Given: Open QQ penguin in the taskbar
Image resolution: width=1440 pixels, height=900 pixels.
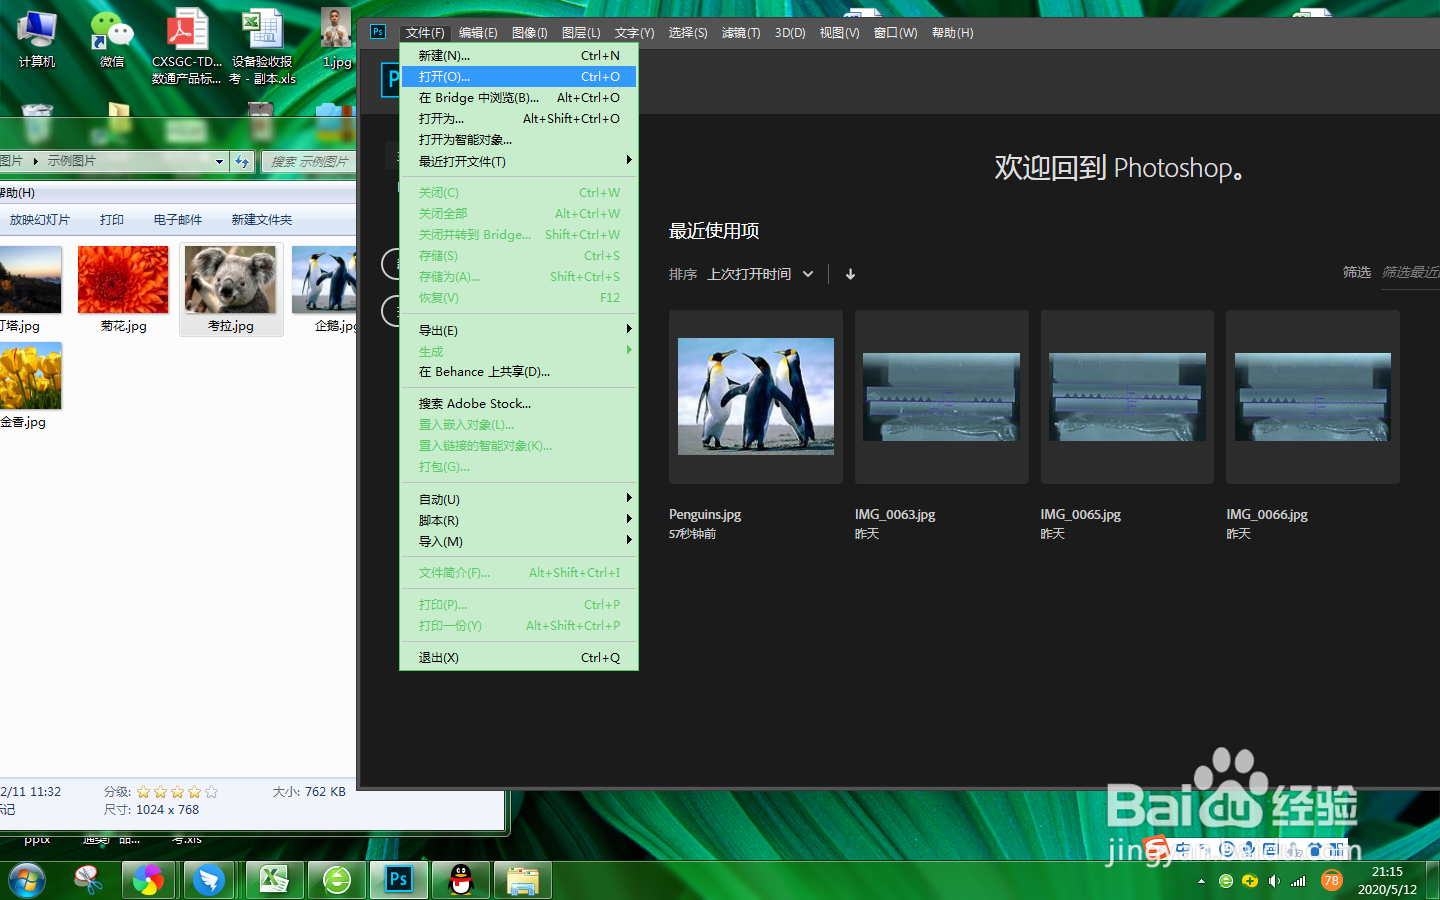Looking at the screenshot, I should click(461, 880).
